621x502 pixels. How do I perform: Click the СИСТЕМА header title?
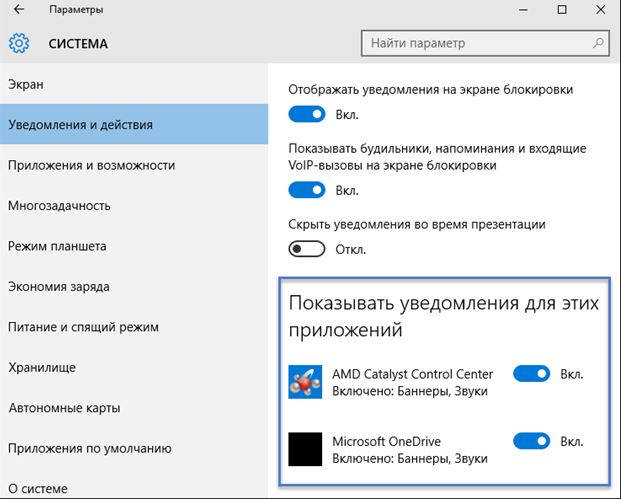78,44
